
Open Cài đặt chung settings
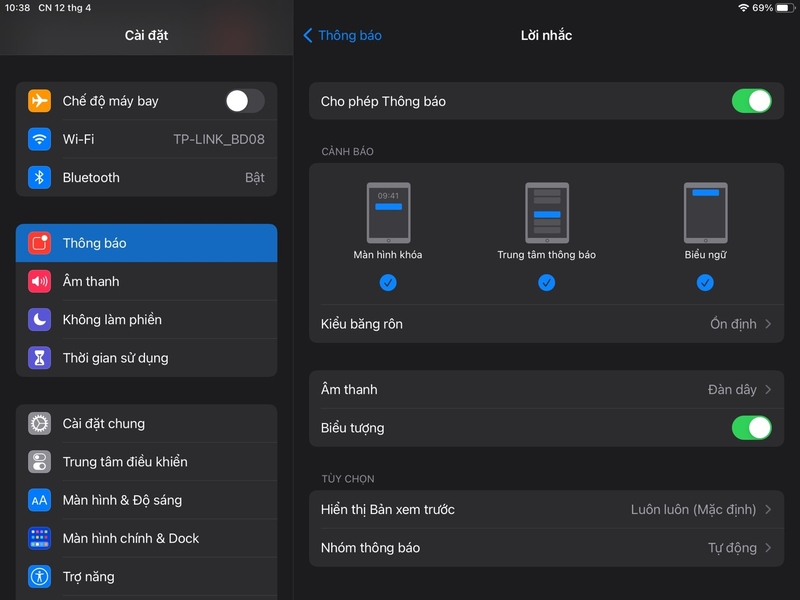point(146,423)
